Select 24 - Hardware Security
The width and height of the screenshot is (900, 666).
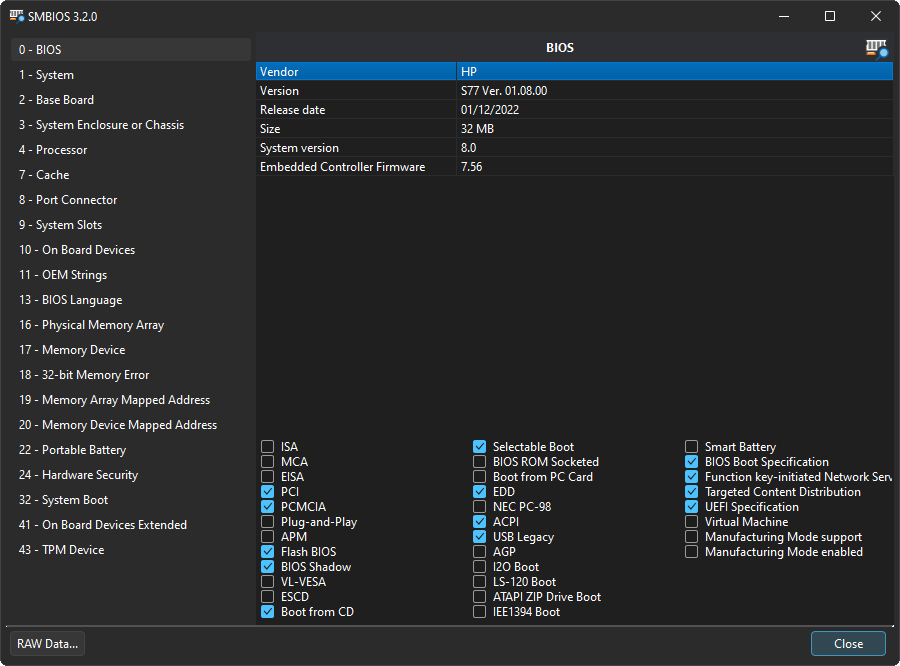(131, 475)
